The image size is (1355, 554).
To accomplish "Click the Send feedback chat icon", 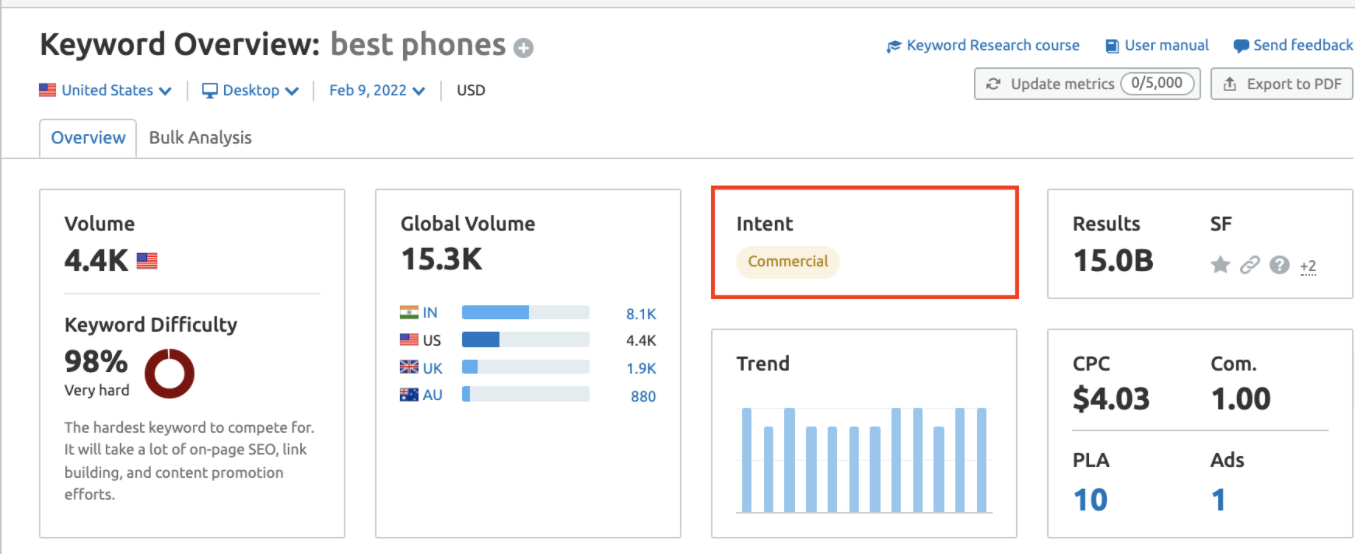I will (1241, 46).
